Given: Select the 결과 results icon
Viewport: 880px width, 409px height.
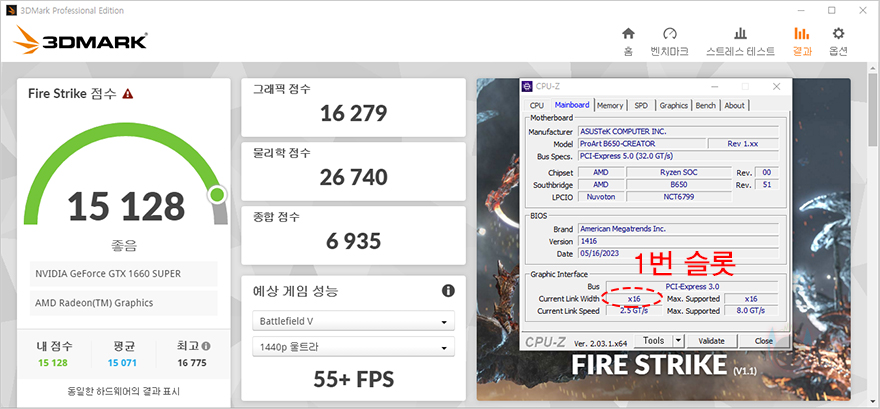Looking at the screenshot, I should [802, 34].
